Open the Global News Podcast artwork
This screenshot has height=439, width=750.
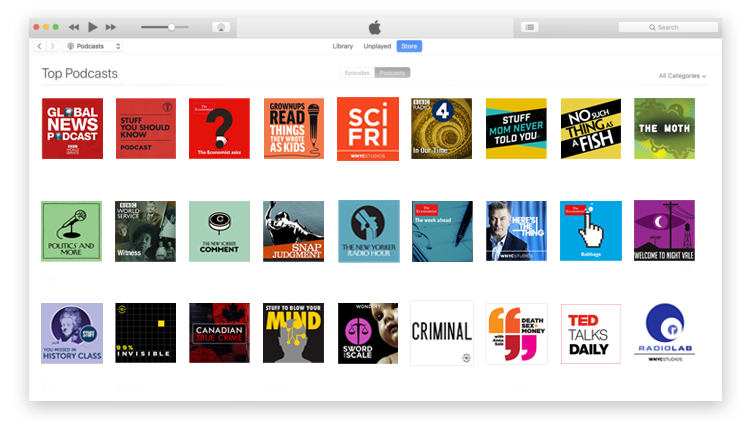(x=72, y=129)
